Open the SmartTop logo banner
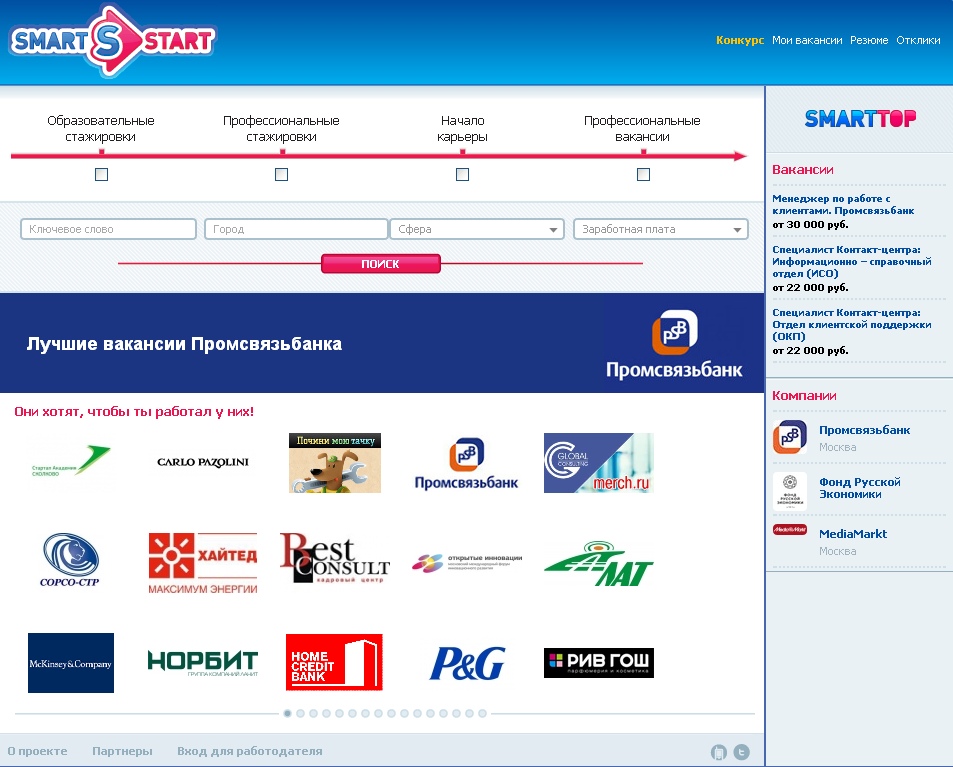 click(x=860, y=119)
